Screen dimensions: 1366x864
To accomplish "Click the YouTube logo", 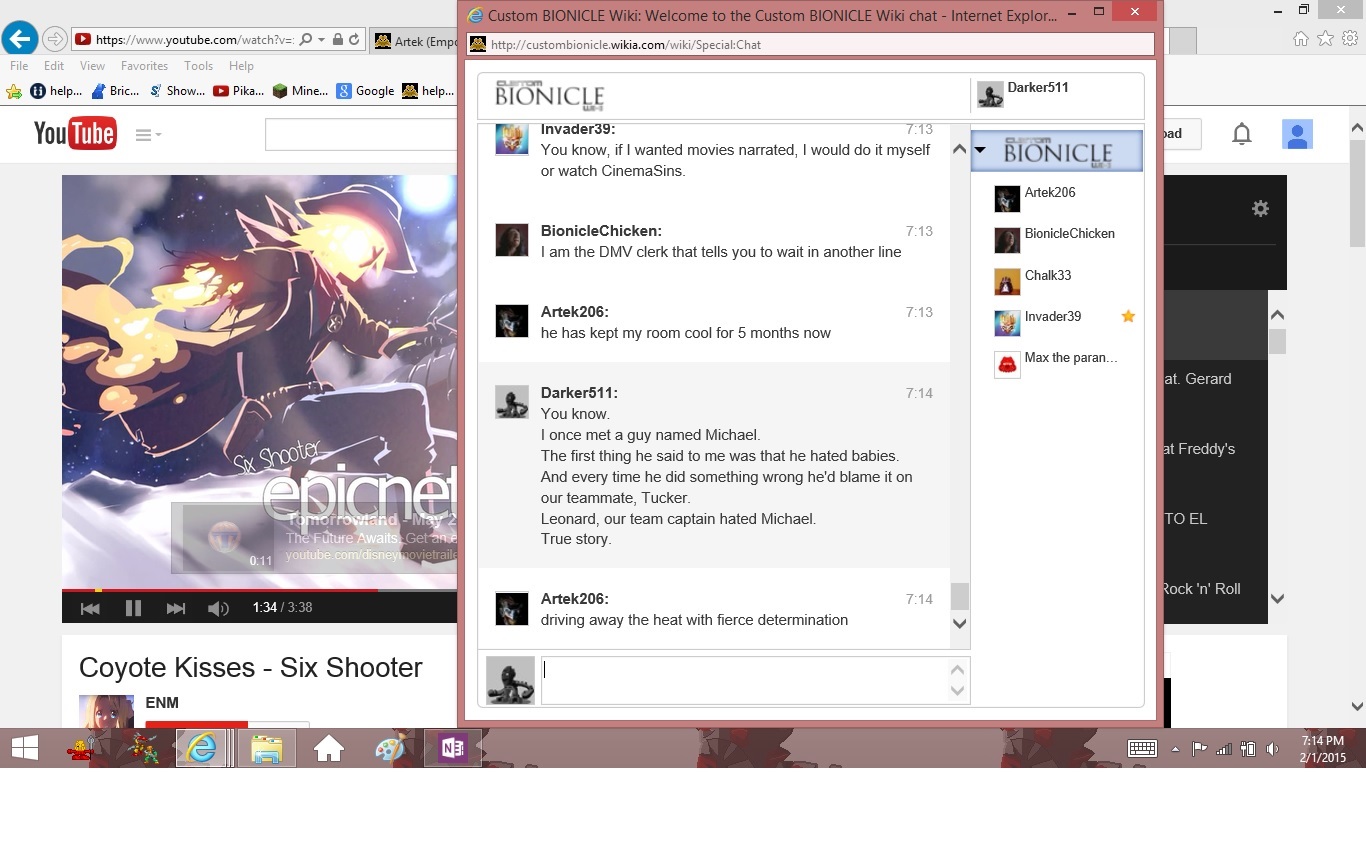I will pos(75,133).
